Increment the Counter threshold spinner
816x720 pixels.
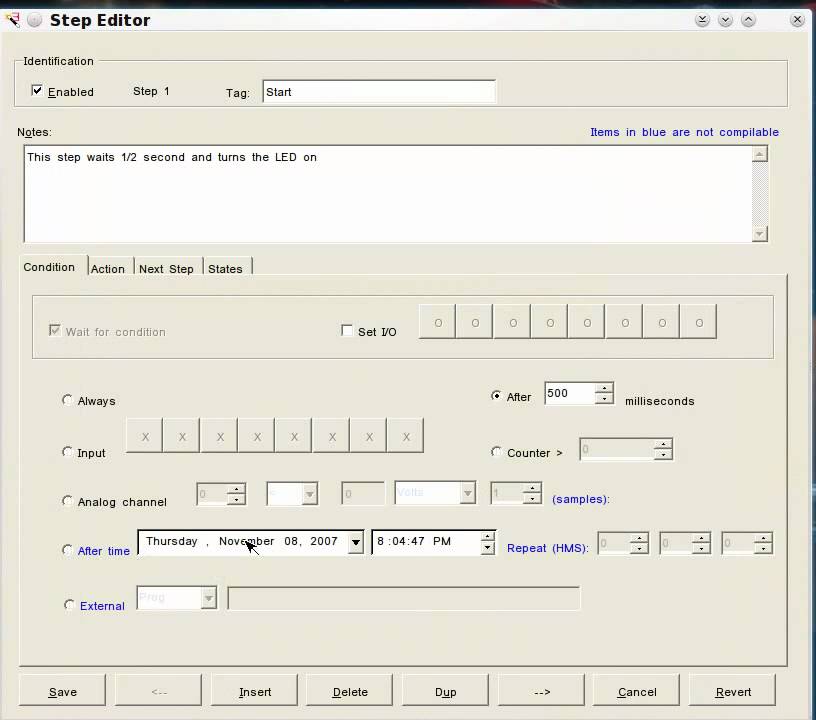(x=662, y=445)
